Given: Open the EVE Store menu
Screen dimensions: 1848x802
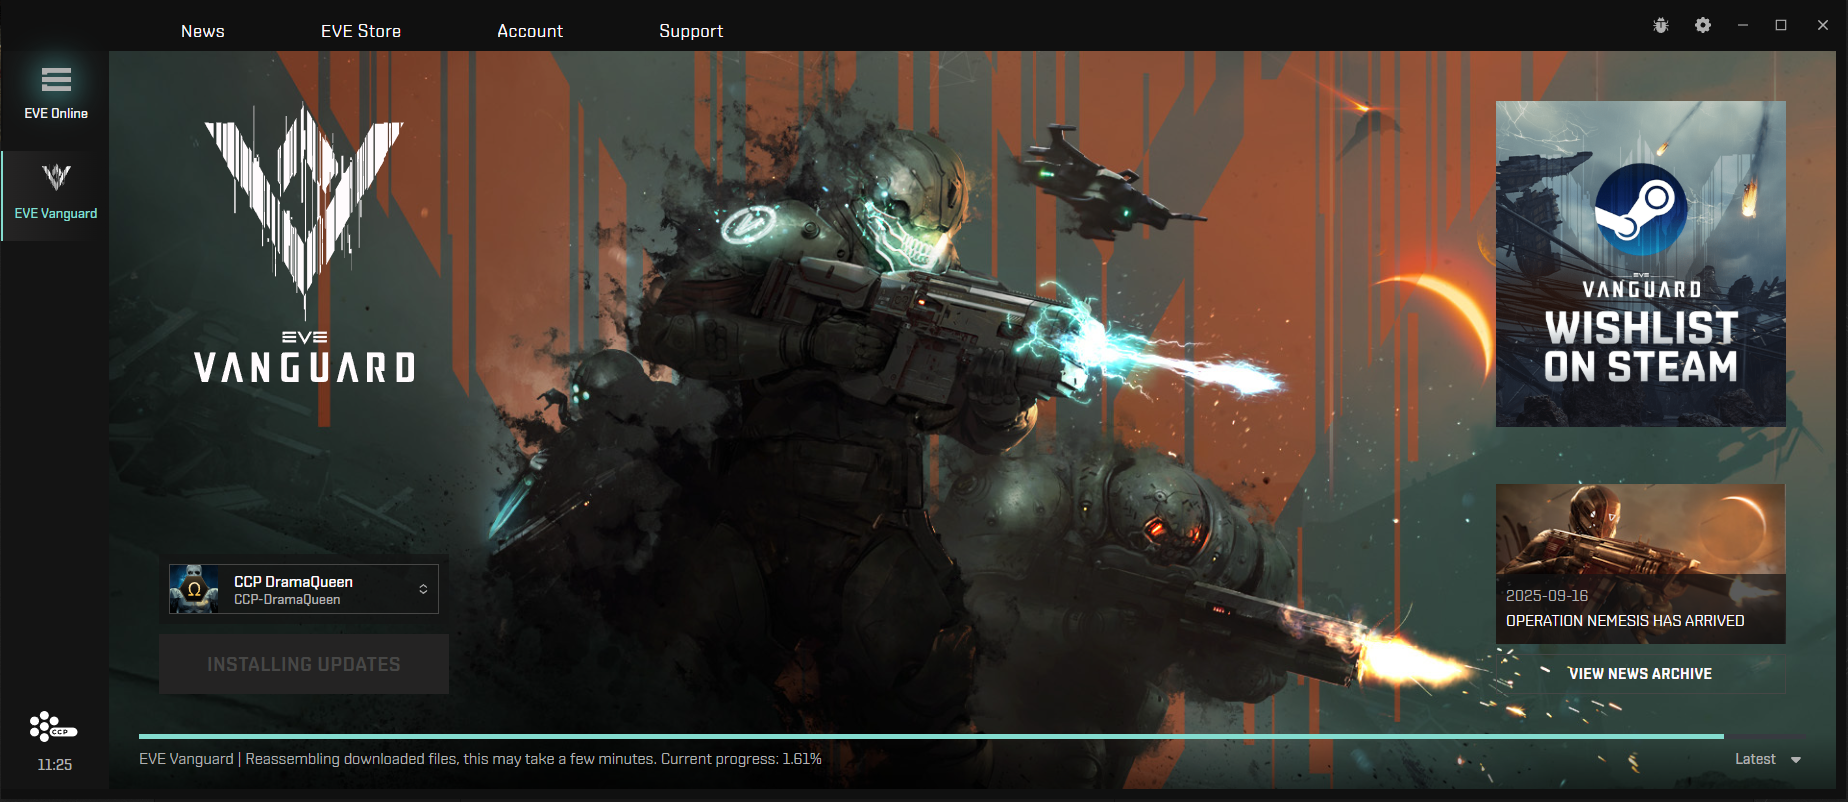Looking at the screenshot, I should click(x=361, y=31).
